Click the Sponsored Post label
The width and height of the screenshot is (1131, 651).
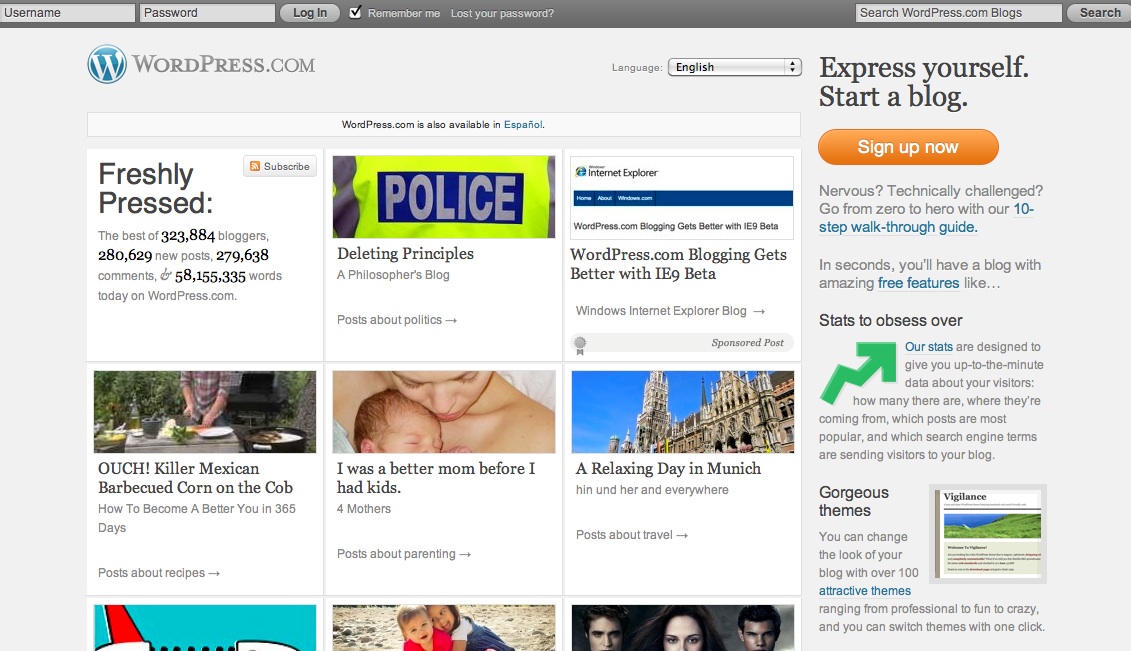(747, 342)
